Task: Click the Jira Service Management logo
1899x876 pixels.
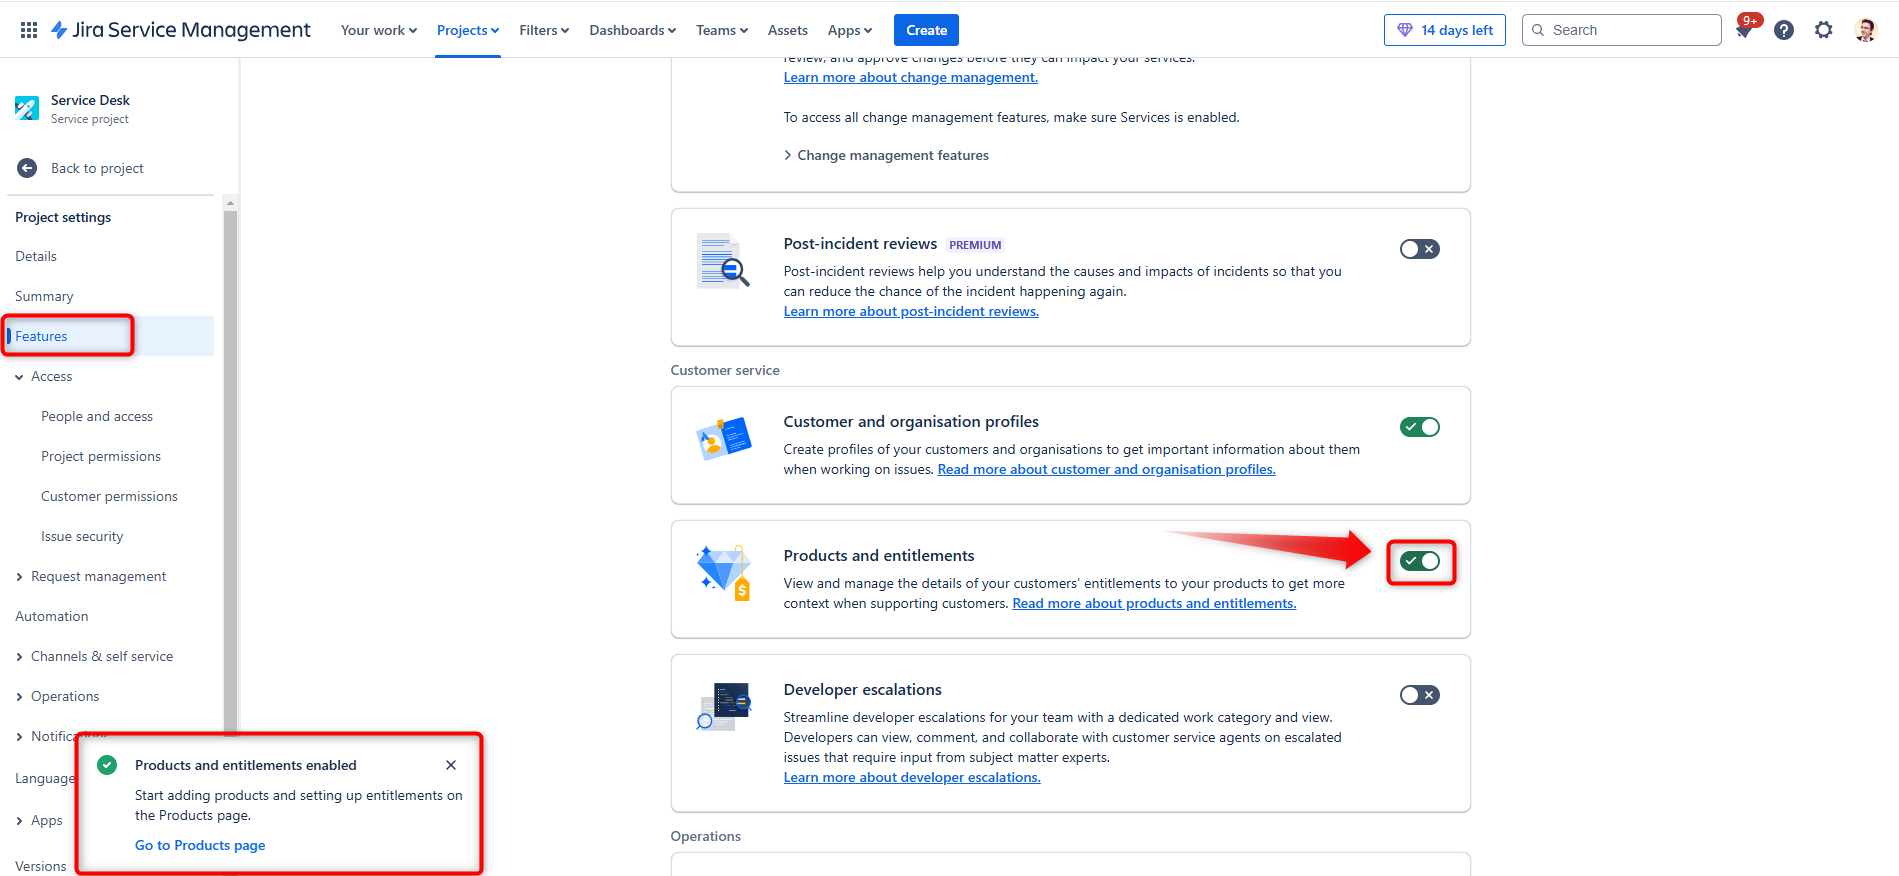Action: pyautogui.click(x=181, y=30)
